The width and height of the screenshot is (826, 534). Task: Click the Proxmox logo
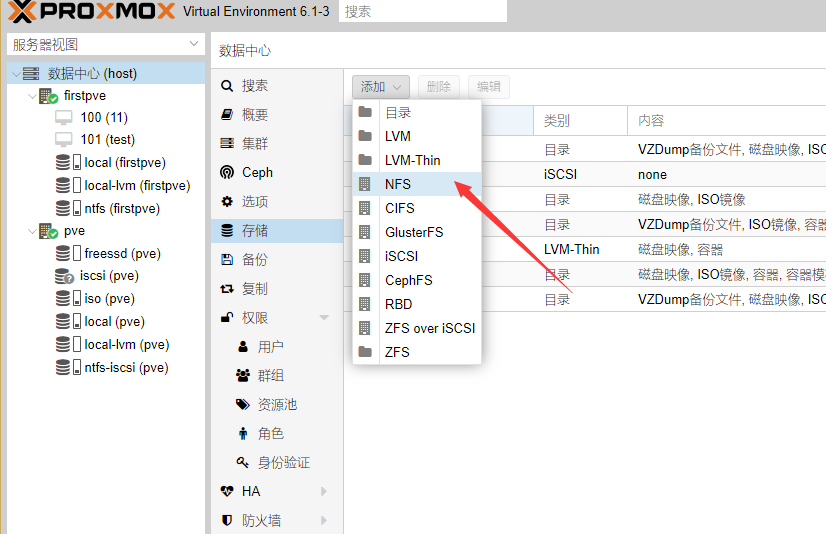[90, 12]
